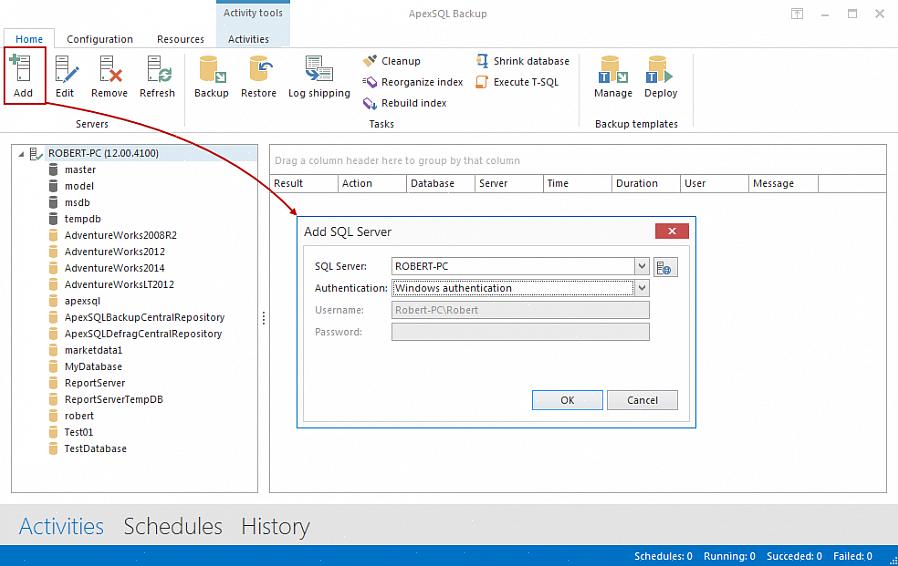Open the Configuration tab
The image size is (898, 566).
point(100,39)
